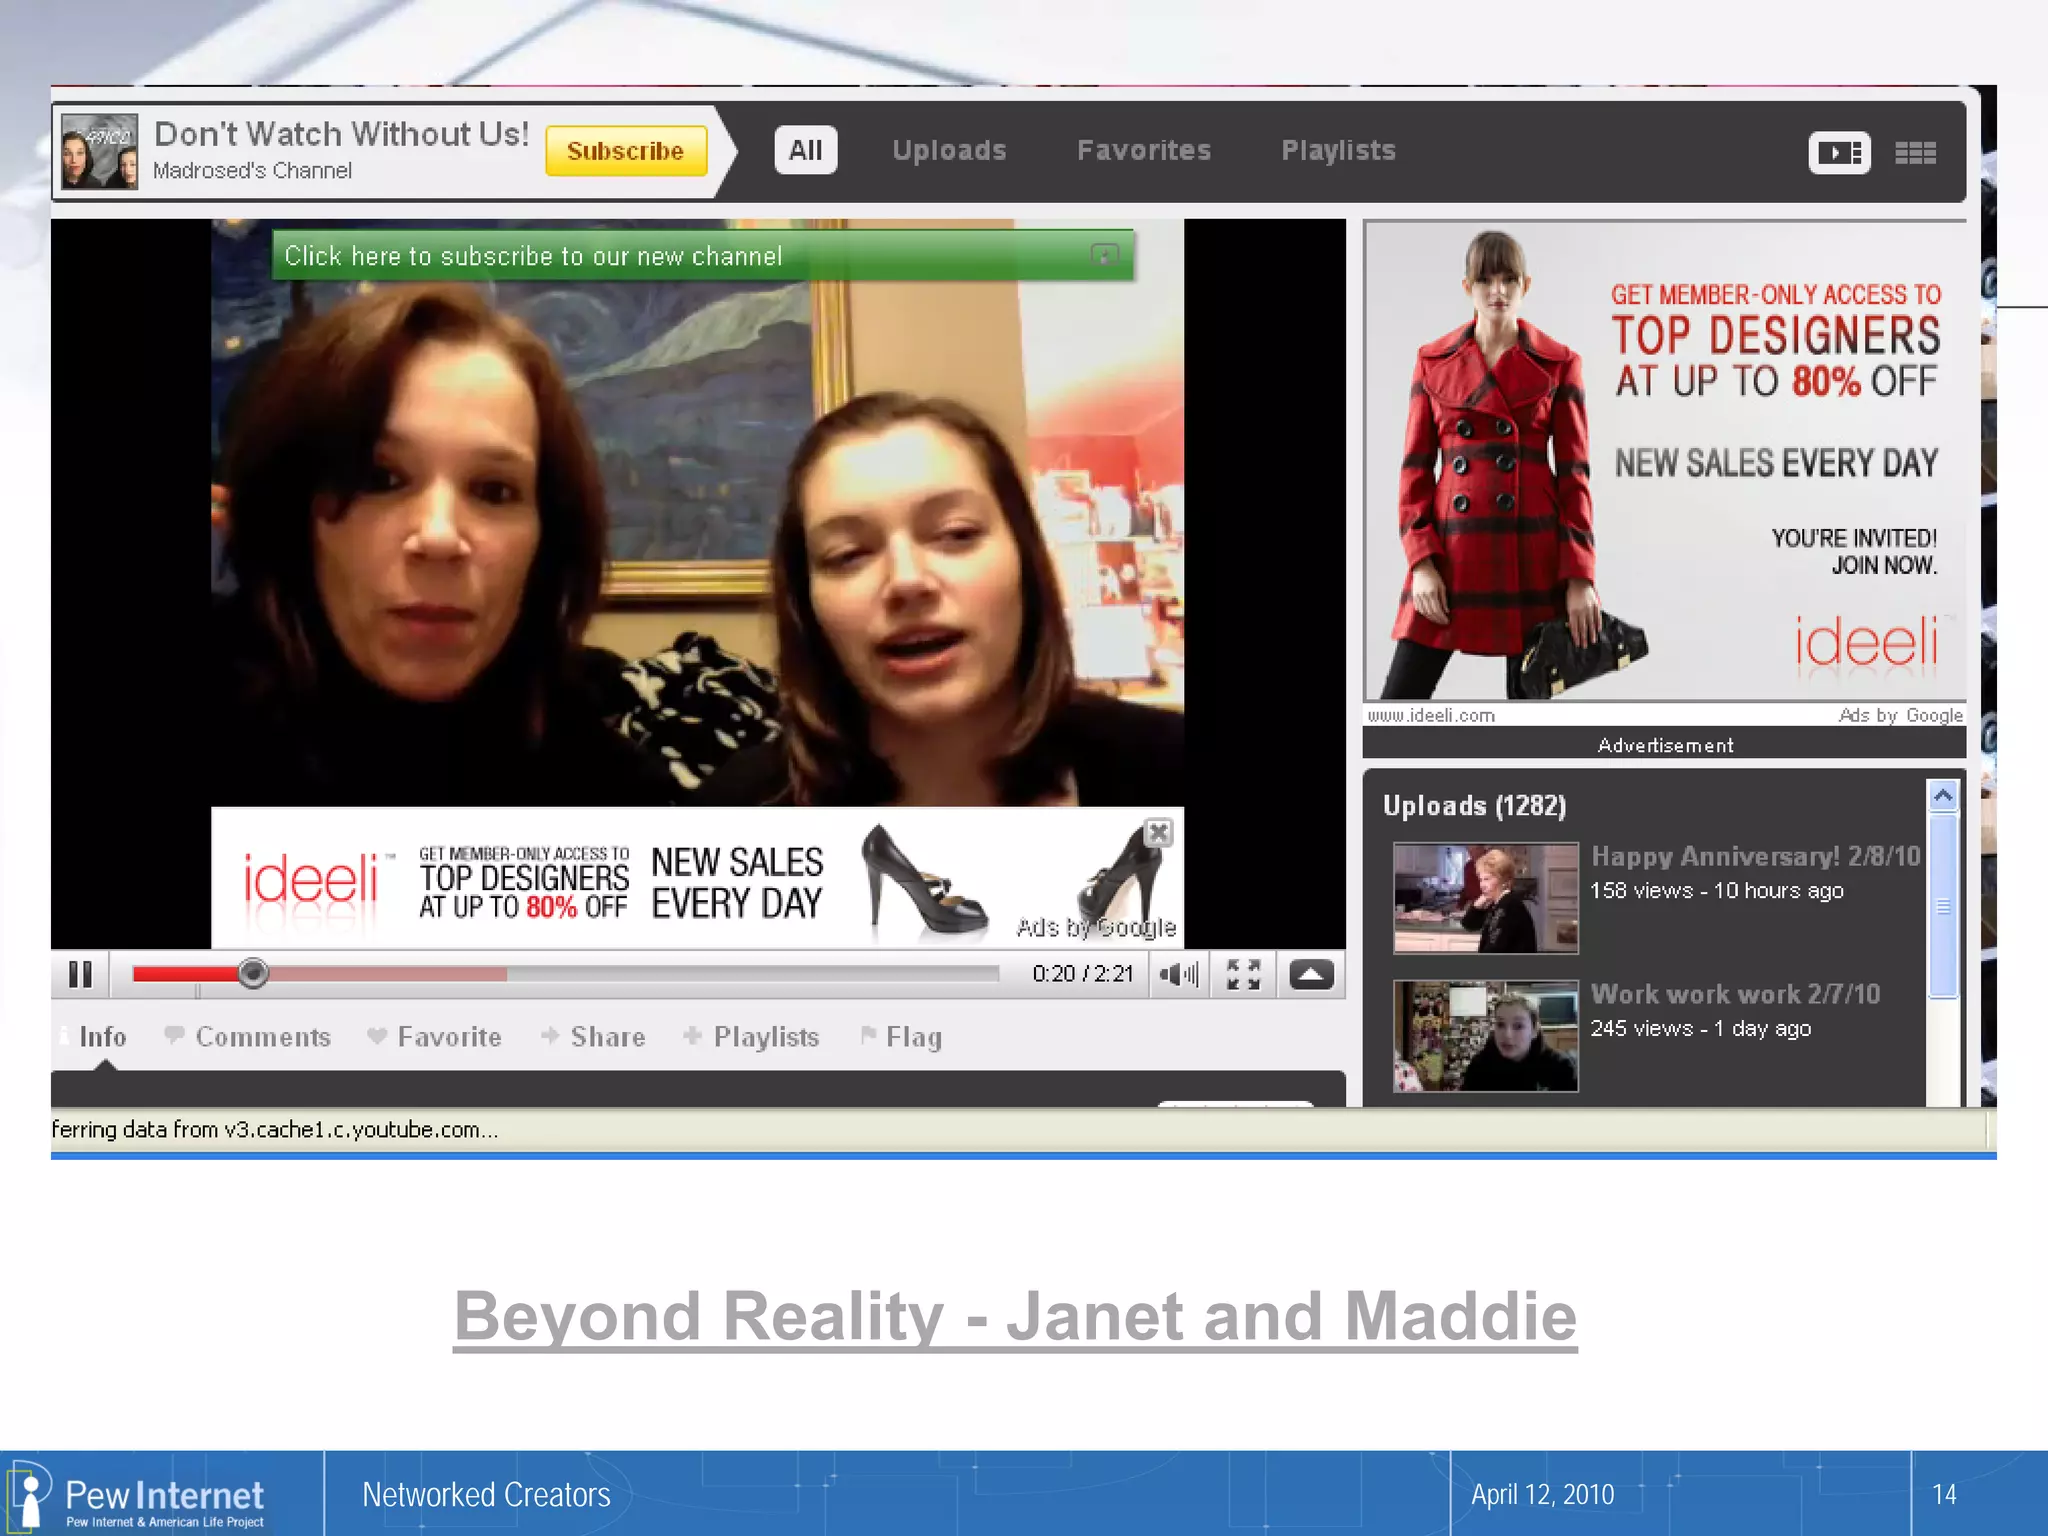This screenshot has height=1536, width=2048.
Task: Collapse player with up-arrow button
Action: (1310, 974)
